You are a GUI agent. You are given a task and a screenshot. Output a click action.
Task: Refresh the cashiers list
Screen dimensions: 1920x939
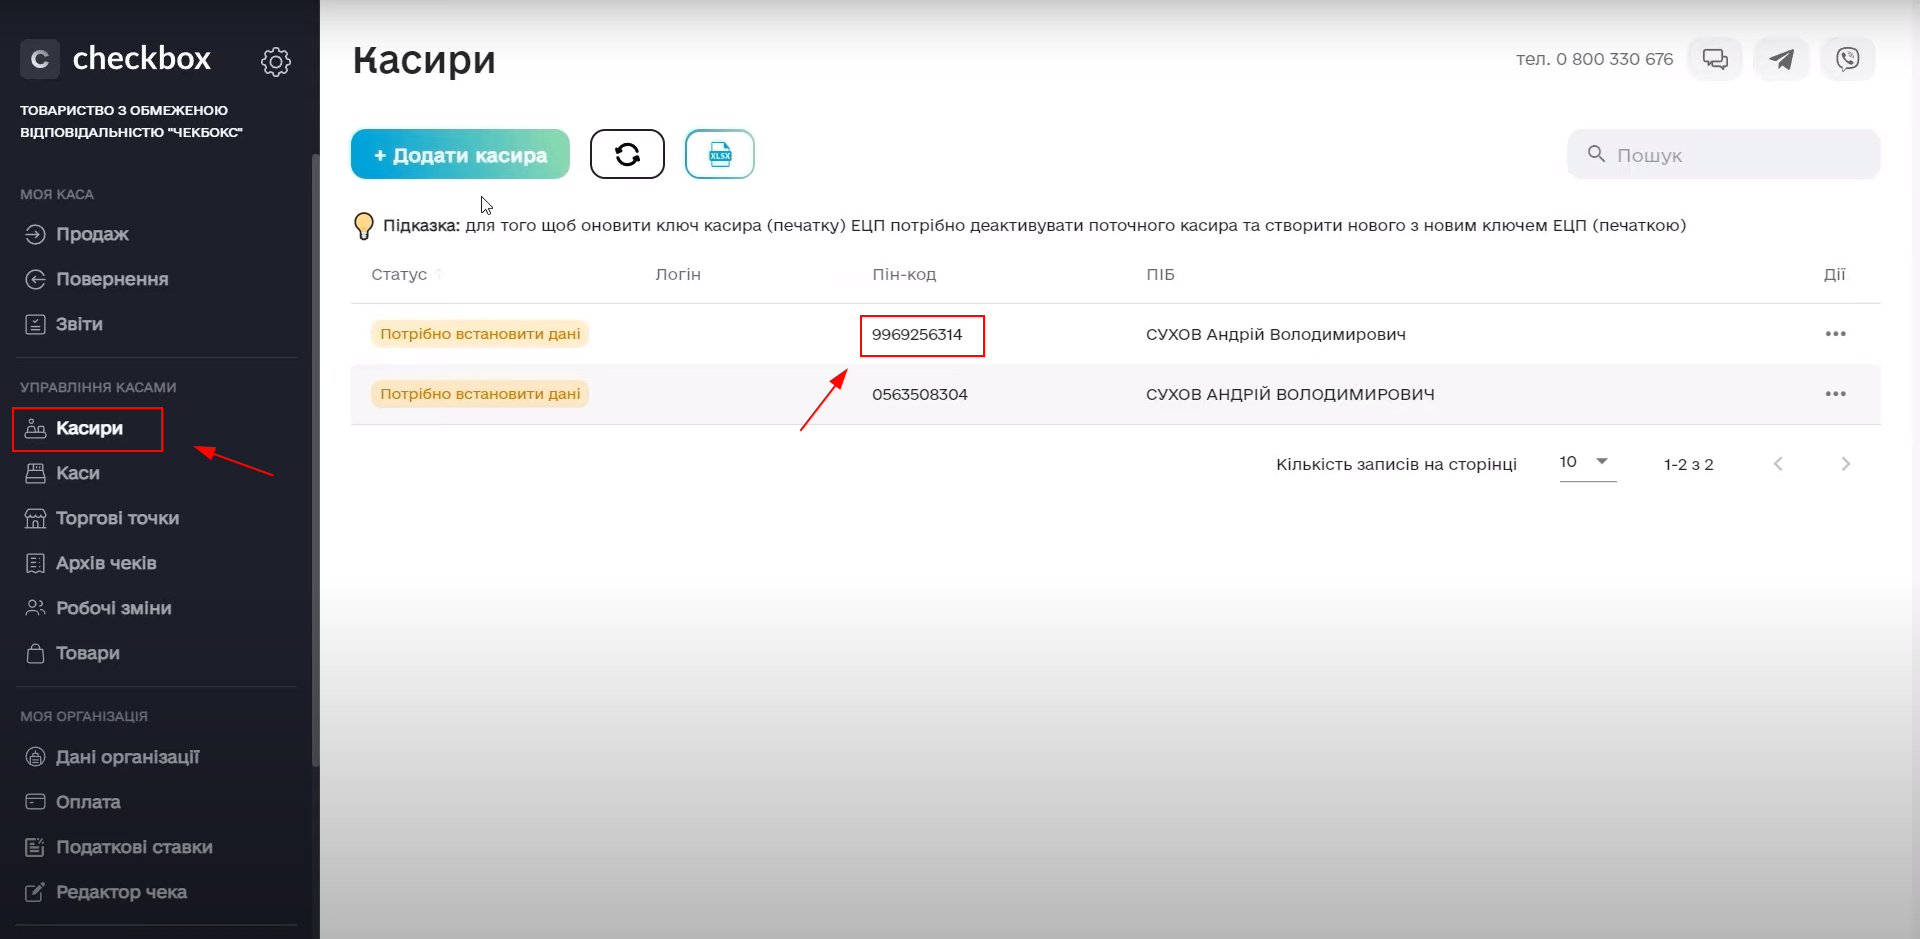(627, 154)
